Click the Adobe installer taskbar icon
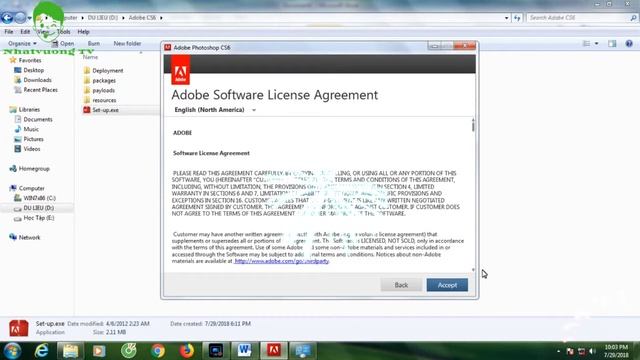 click(273, 351)
